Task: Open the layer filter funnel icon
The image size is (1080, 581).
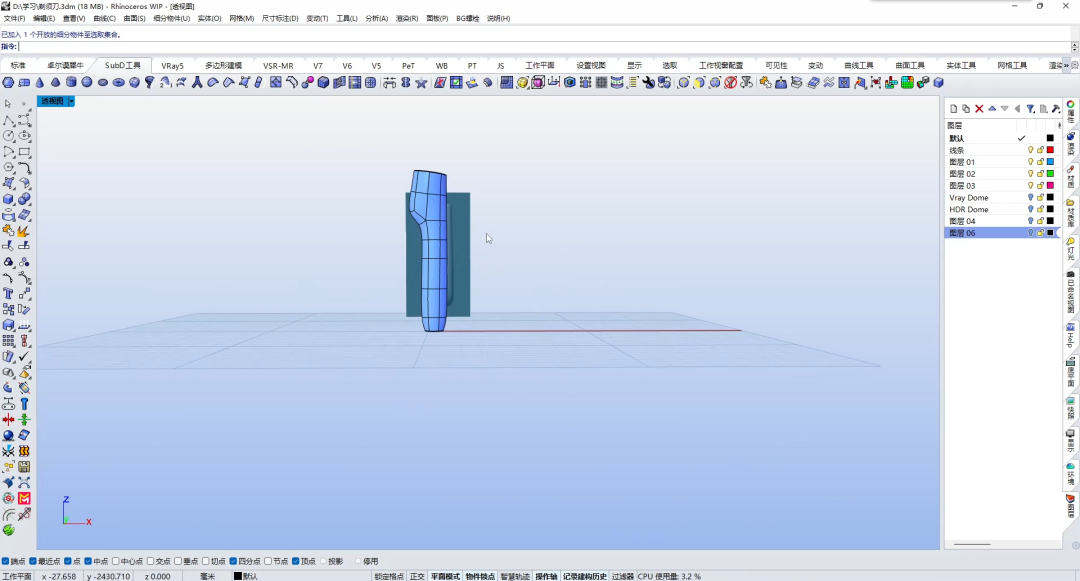Action: 1030,109
